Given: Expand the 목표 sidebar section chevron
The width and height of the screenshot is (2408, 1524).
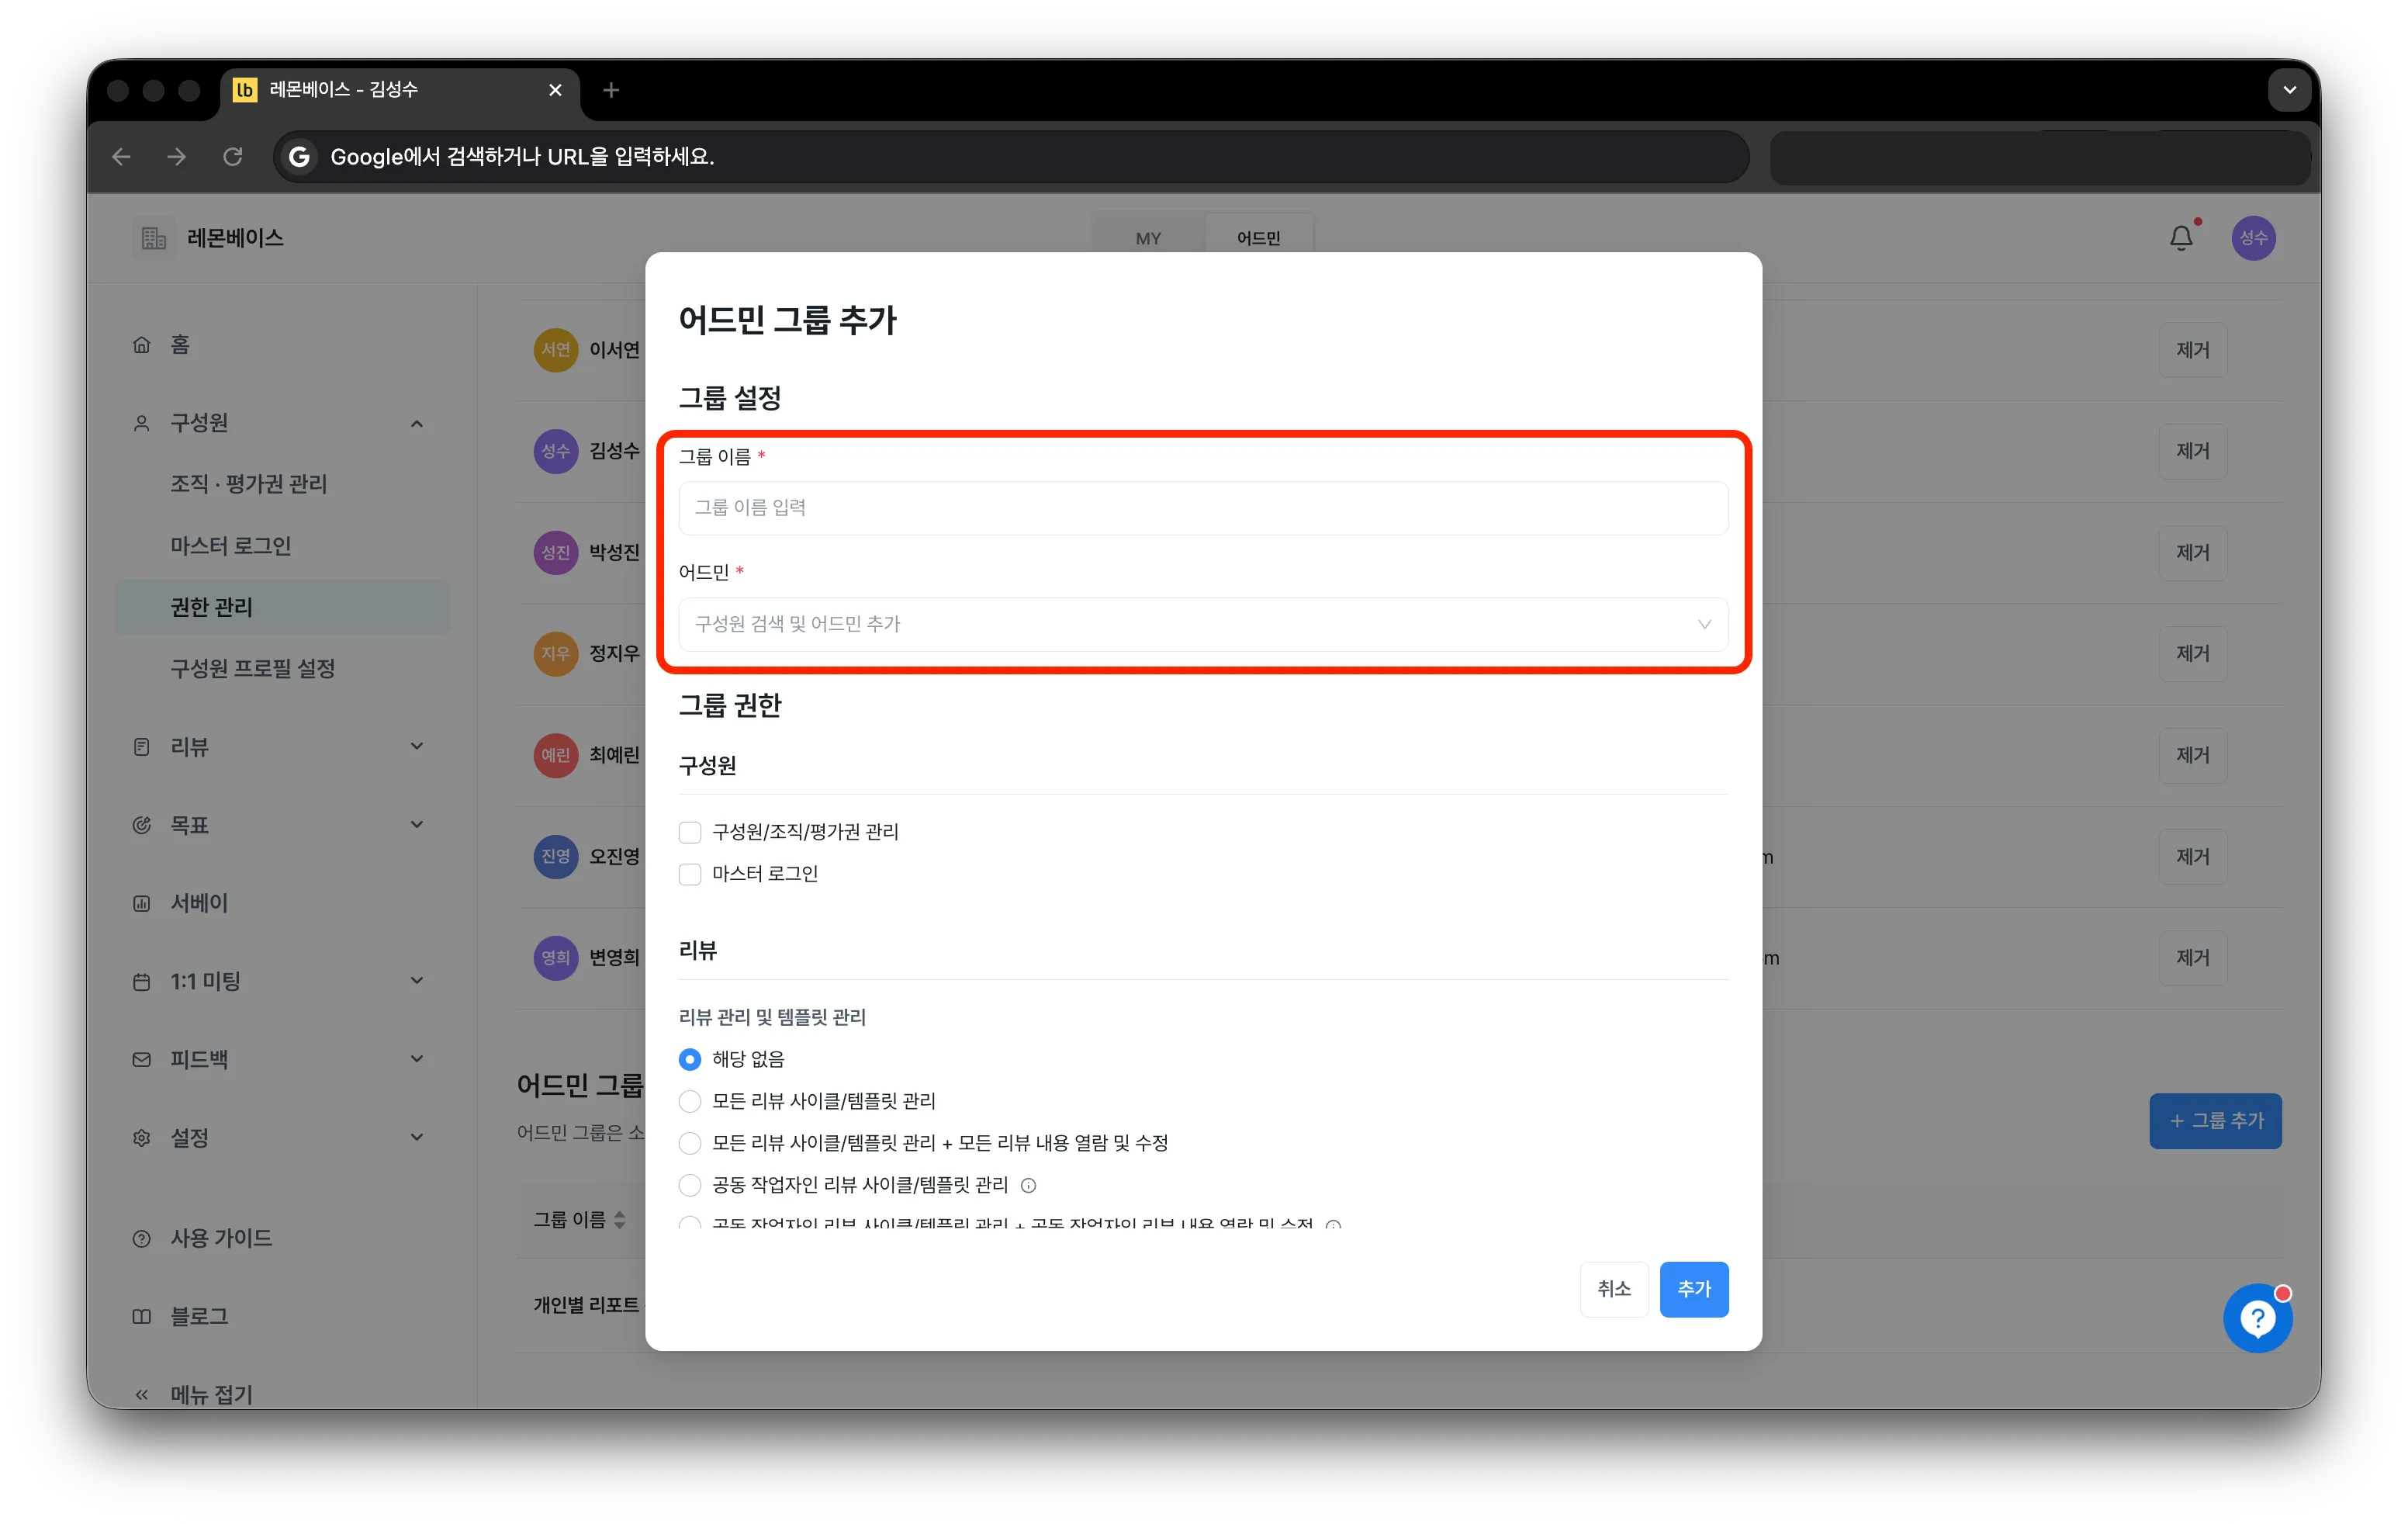Looking at the screenshot, I should point(417,824).
